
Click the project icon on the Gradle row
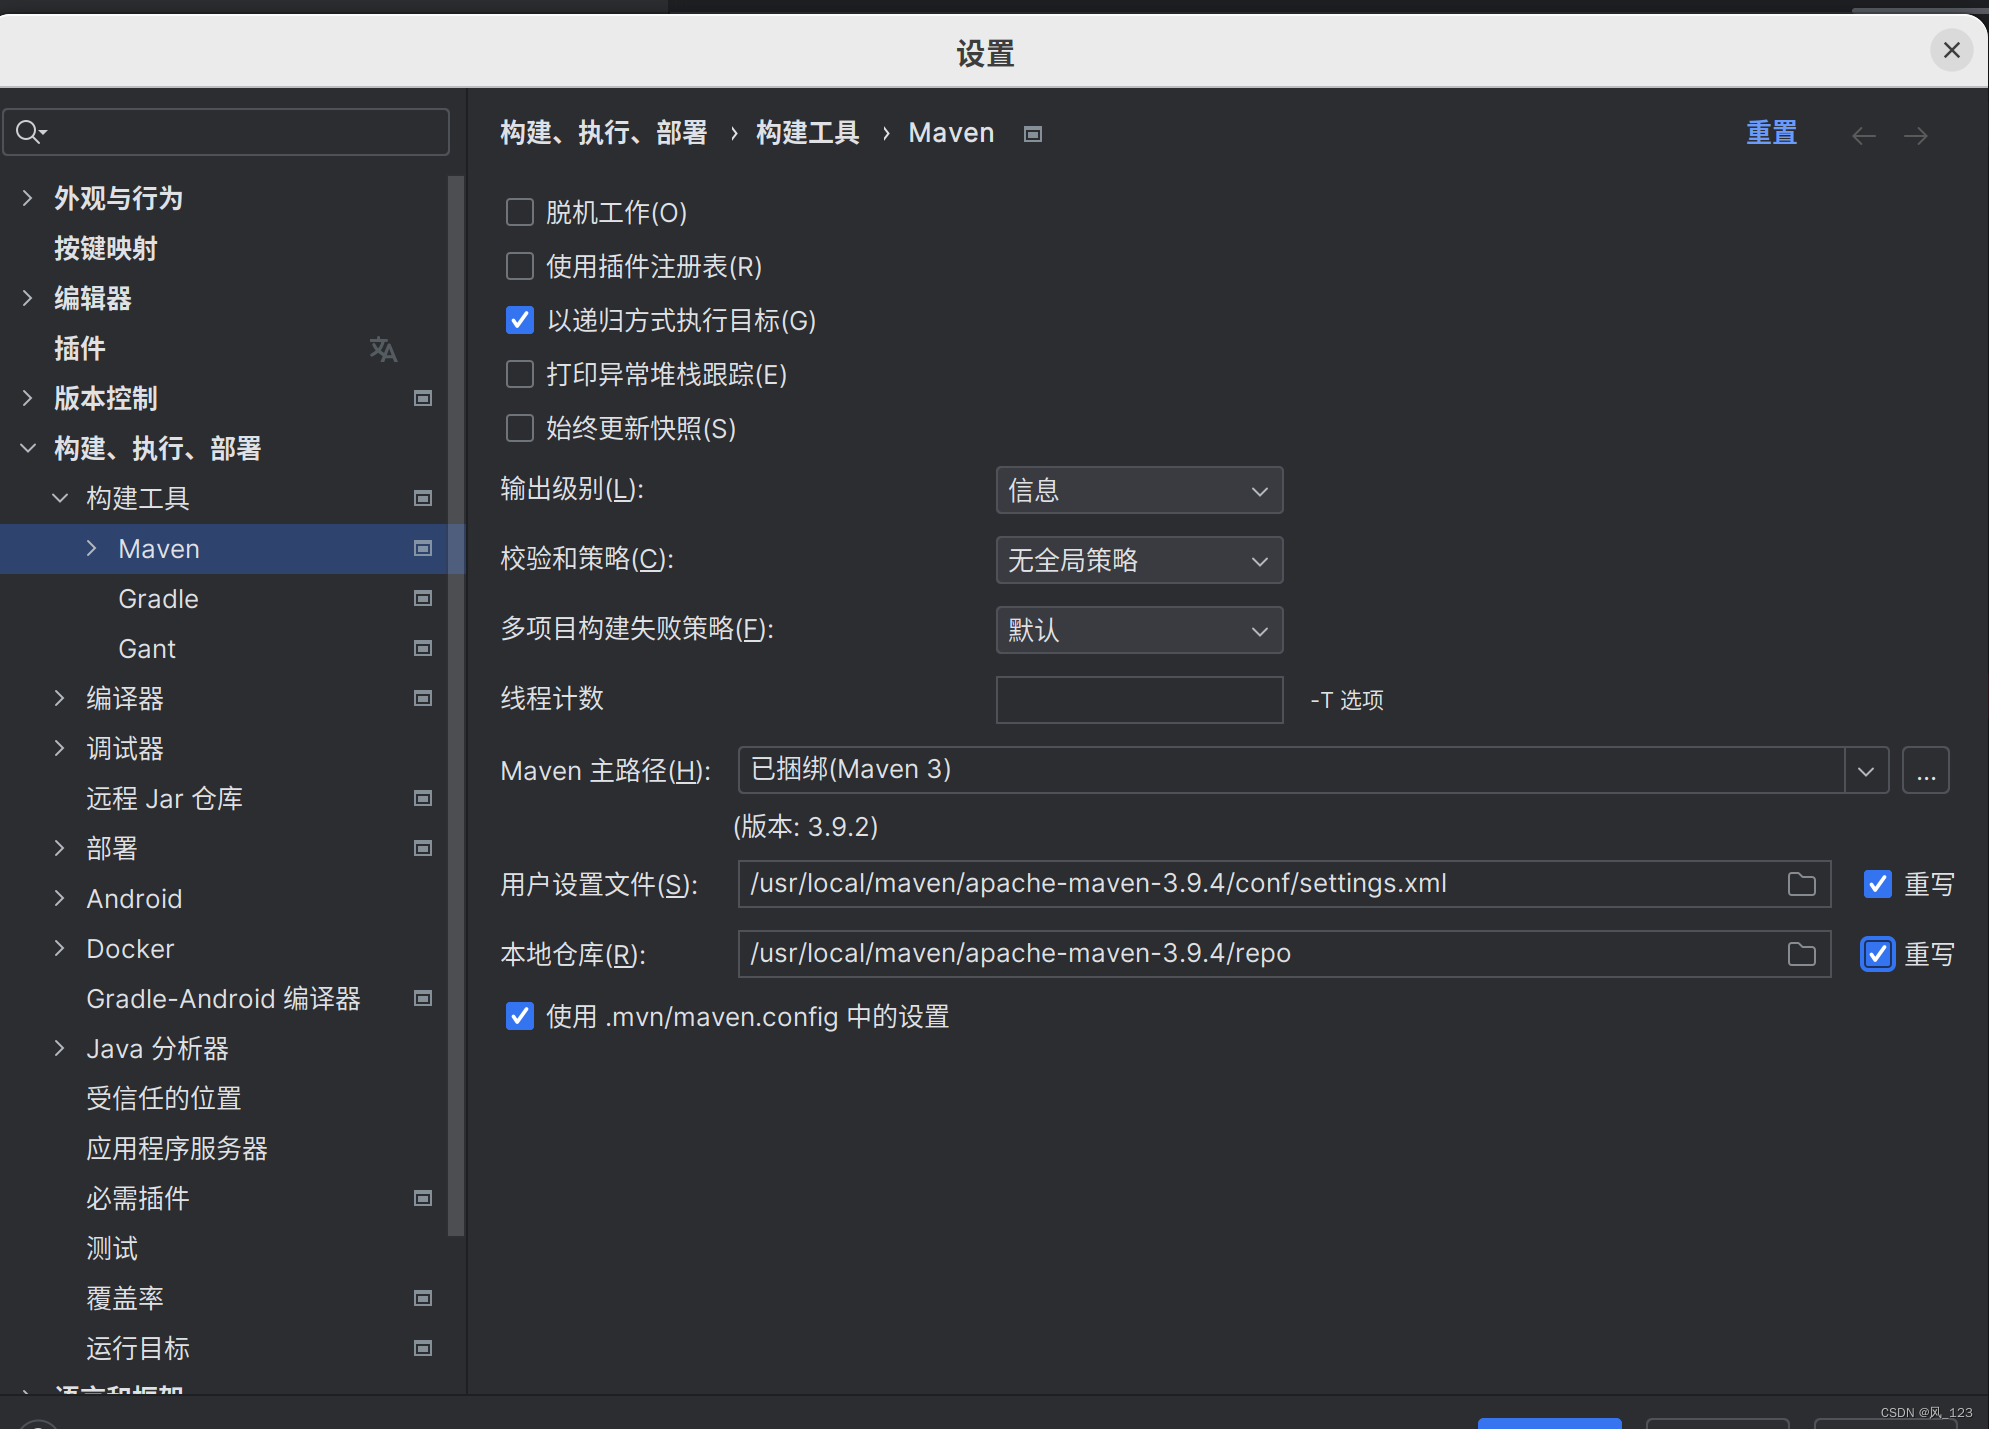pos(423,598)
